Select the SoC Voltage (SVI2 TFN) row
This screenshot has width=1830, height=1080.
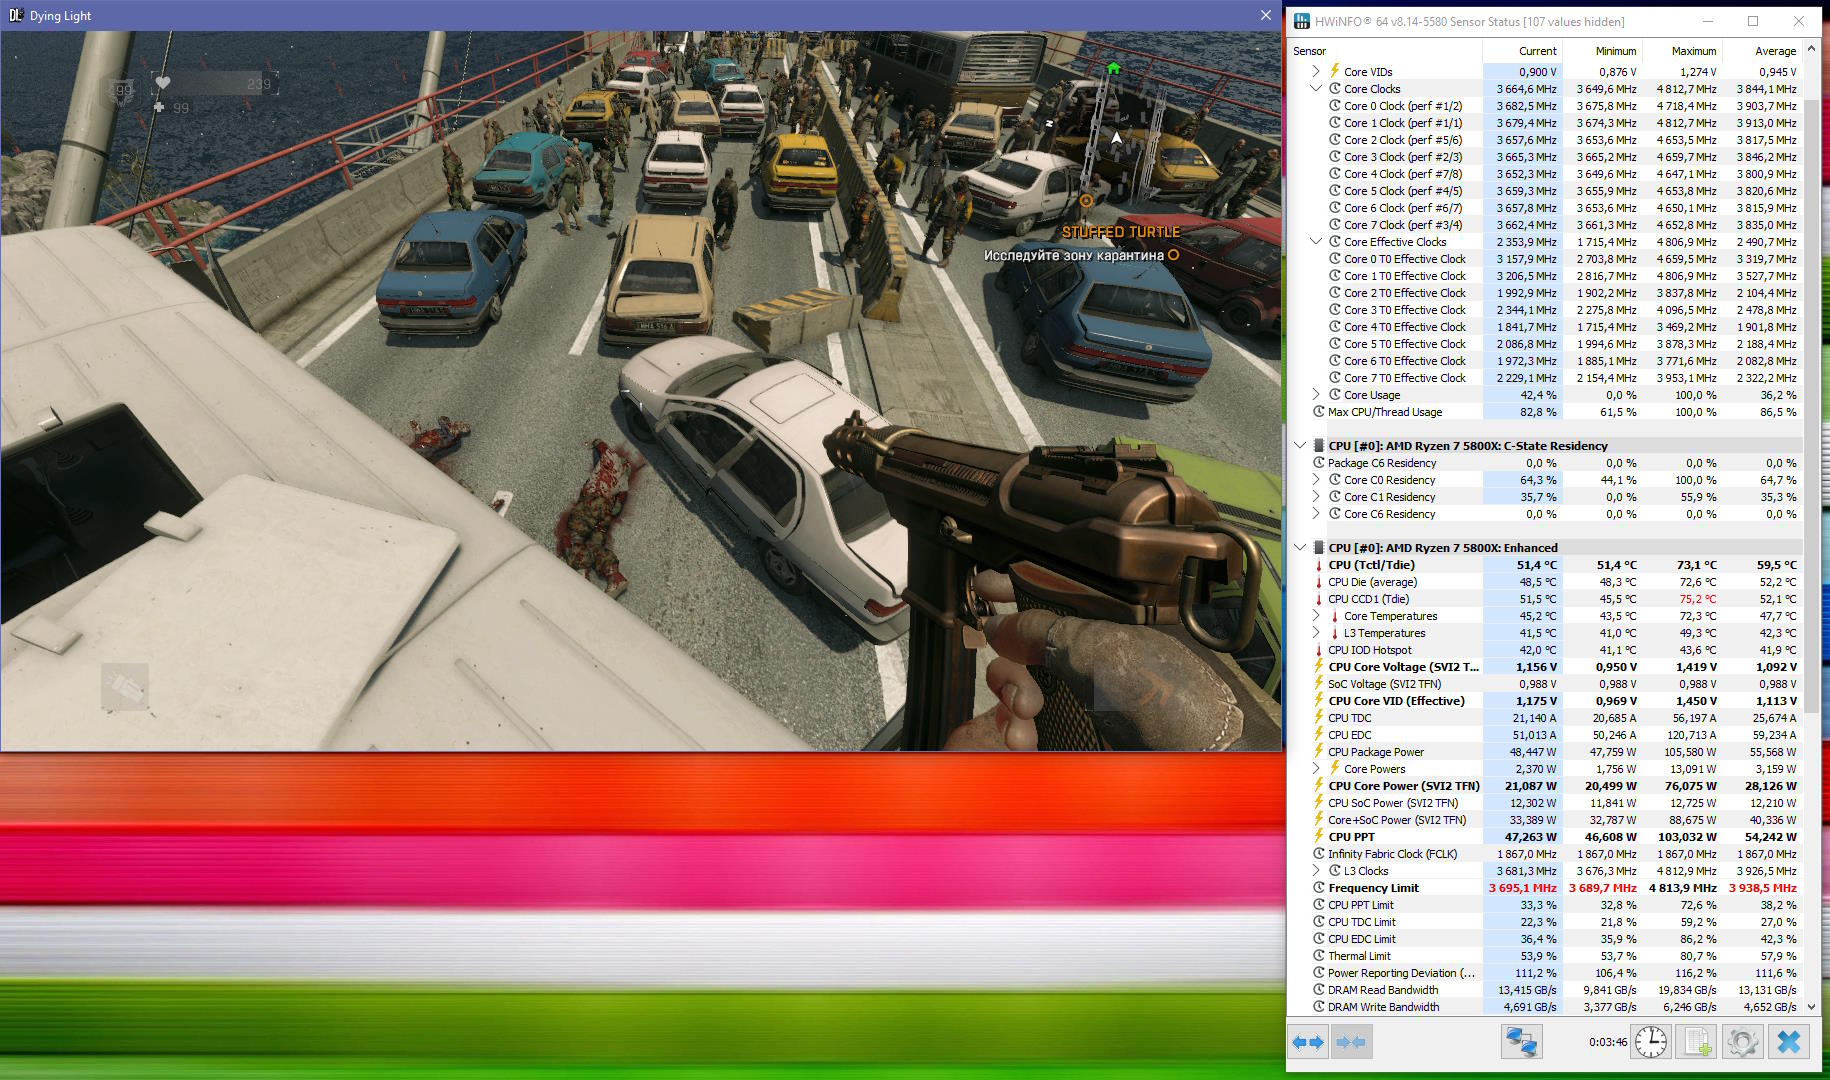[x=1545, y=684]
